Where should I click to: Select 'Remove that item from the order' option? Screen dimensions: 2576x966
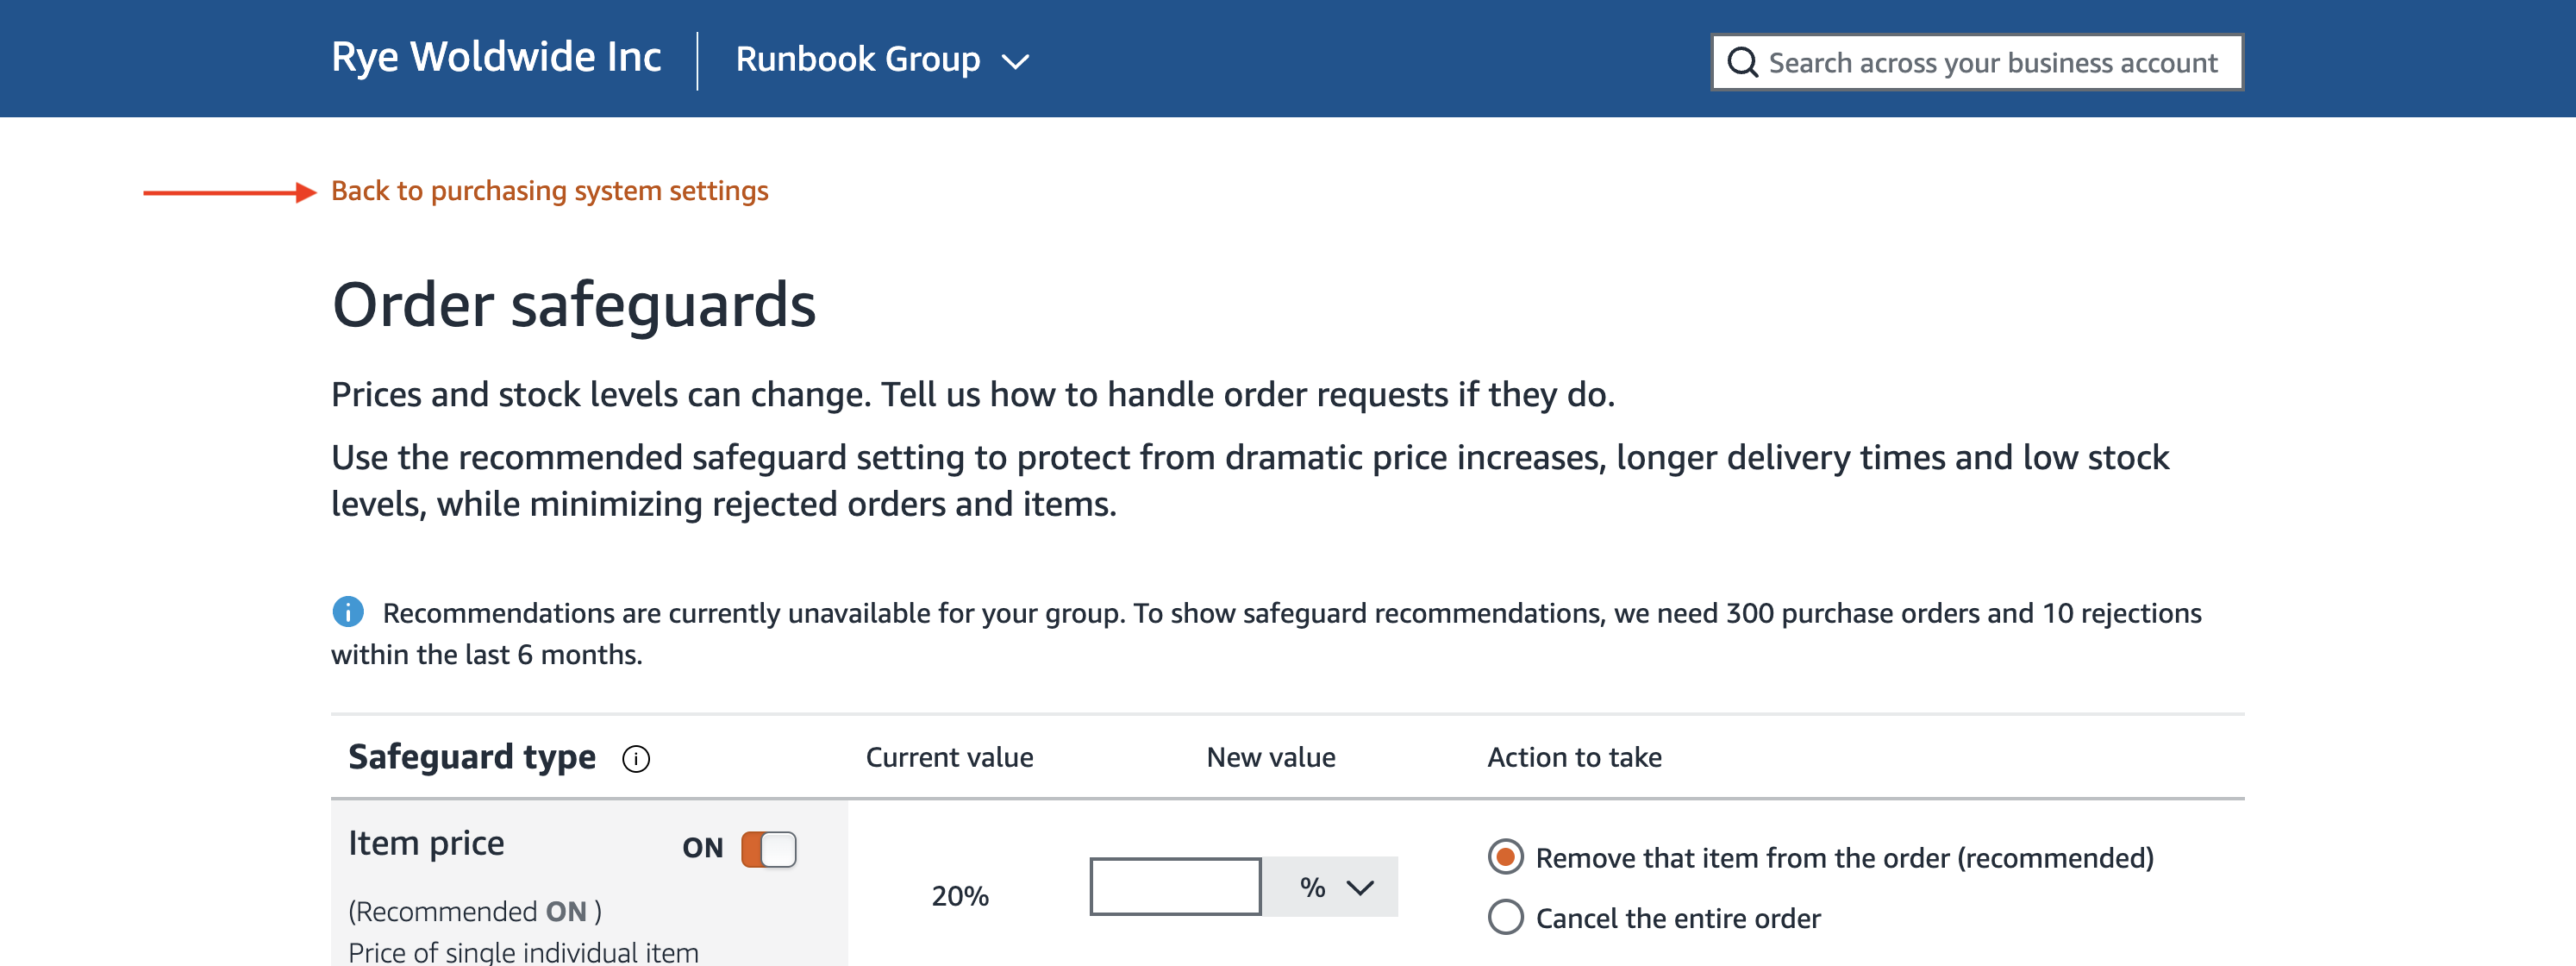click(x=1505, y=857)
